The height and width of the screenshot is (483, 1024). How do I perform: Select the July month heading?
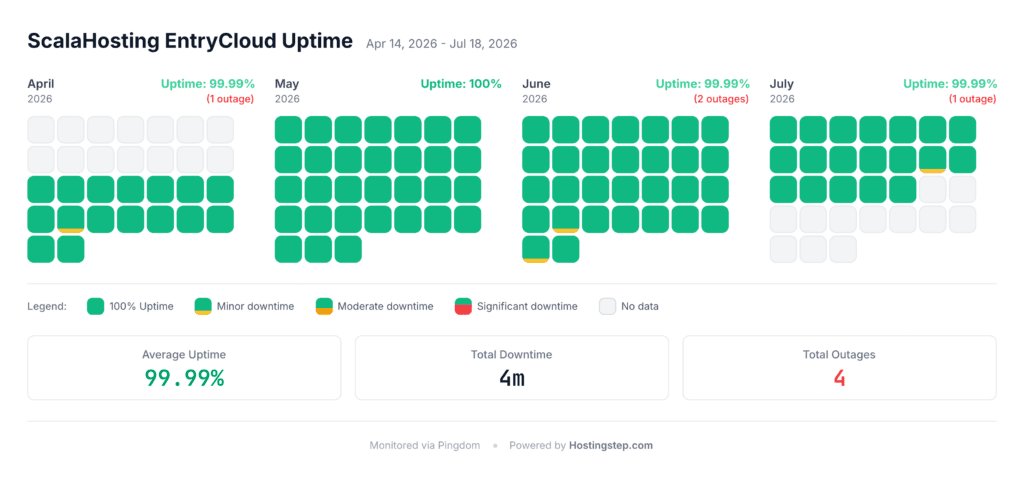782,84
